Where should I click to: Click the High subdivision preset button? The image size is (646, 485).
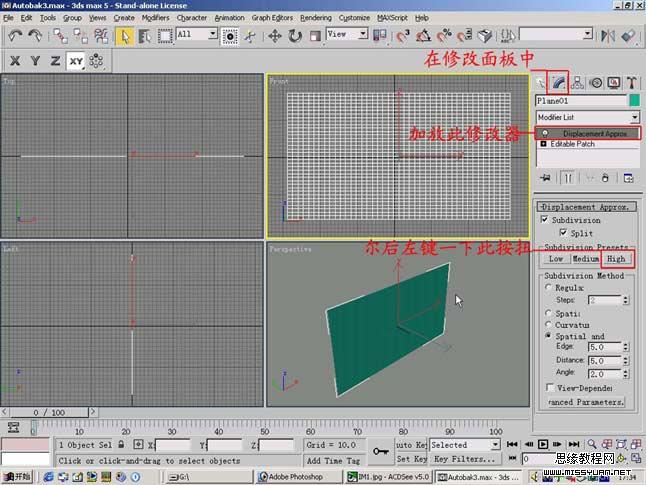[x=616, y=259]
